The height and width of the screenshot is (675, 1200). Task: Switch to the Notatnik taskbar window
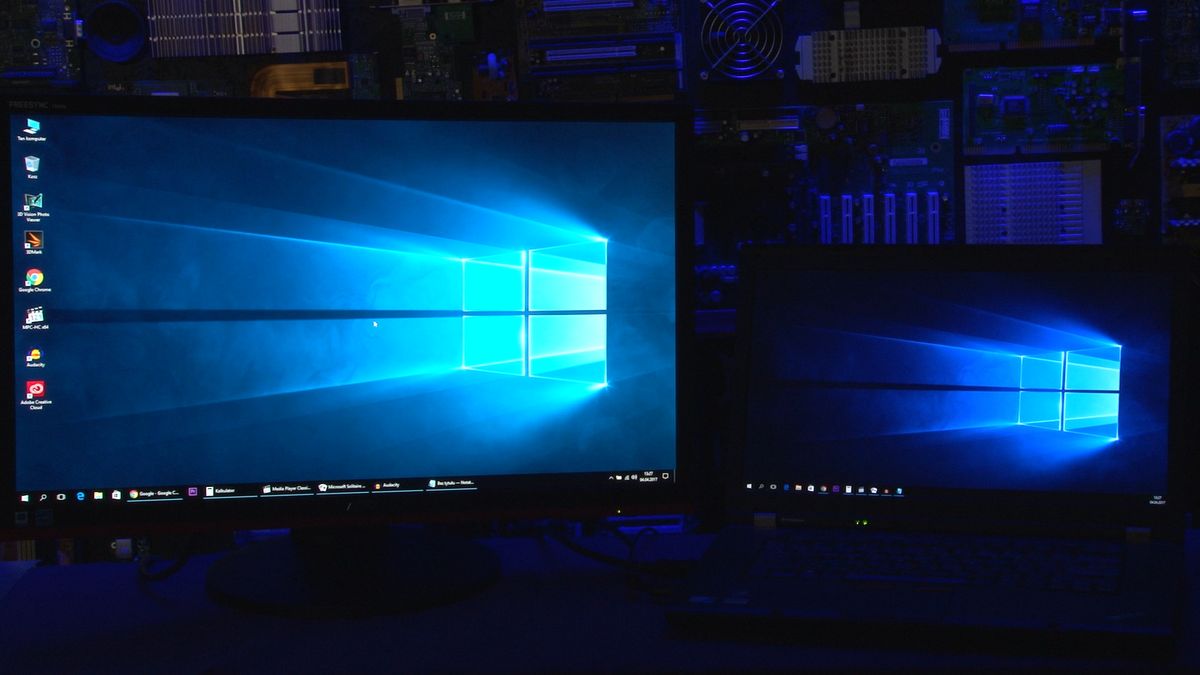pyautogui.click(x=452, y=483)
